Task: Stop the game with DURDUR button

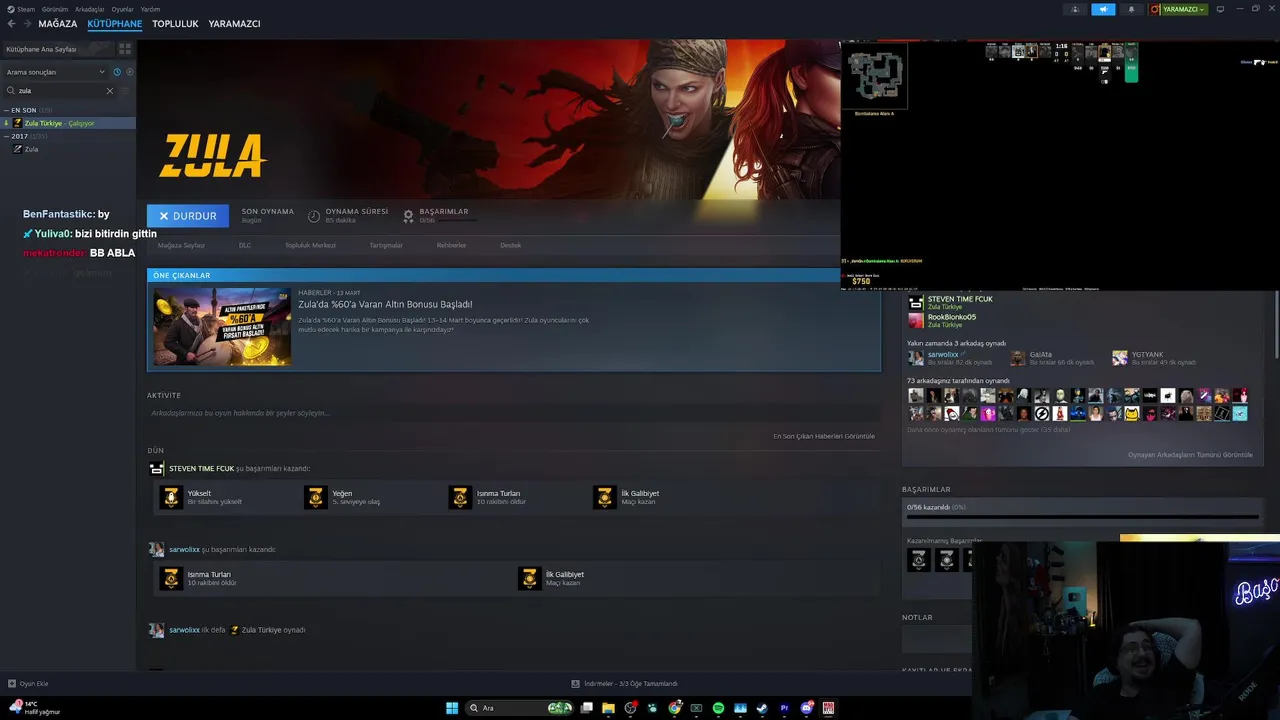Action: pyautogui.click(x=188, y=216)
